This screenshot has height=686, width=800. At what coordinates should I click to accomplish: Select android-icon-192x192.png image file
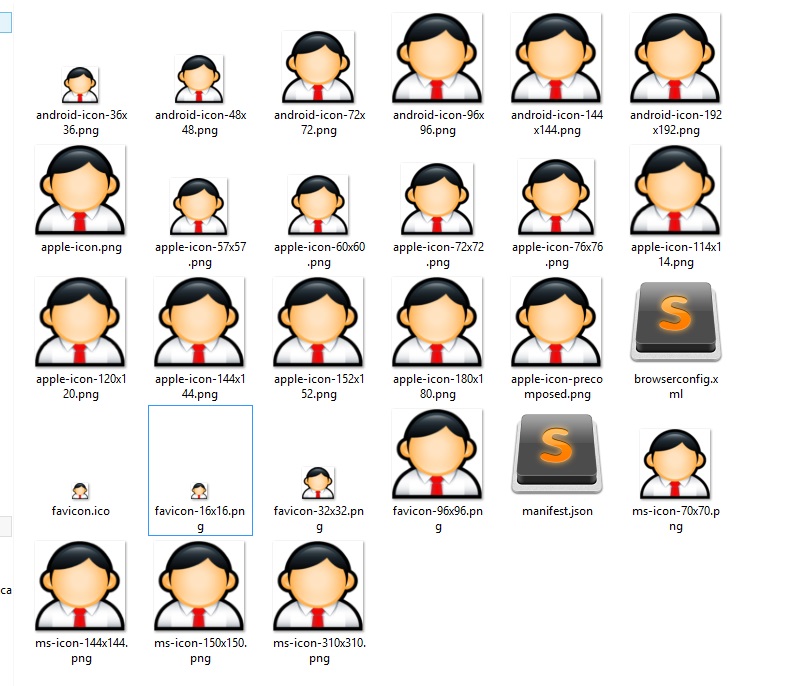675,60
